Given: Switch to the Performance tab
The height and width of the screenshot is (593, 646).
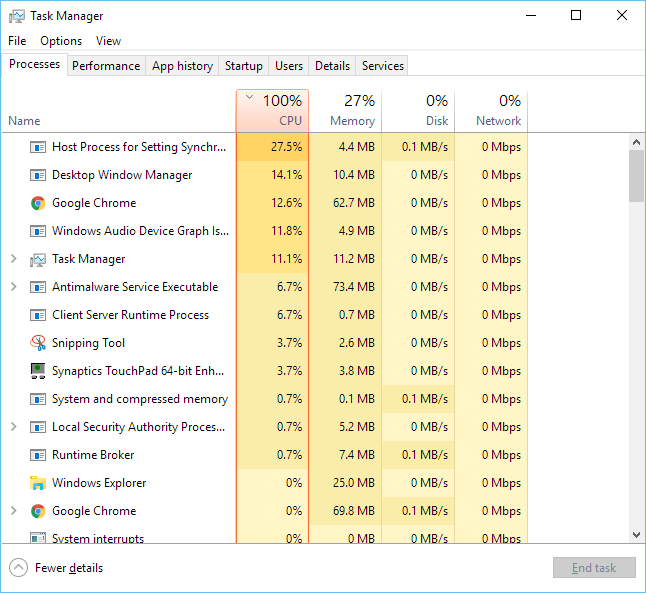Looking at the screenshot, I should (106, 66).
